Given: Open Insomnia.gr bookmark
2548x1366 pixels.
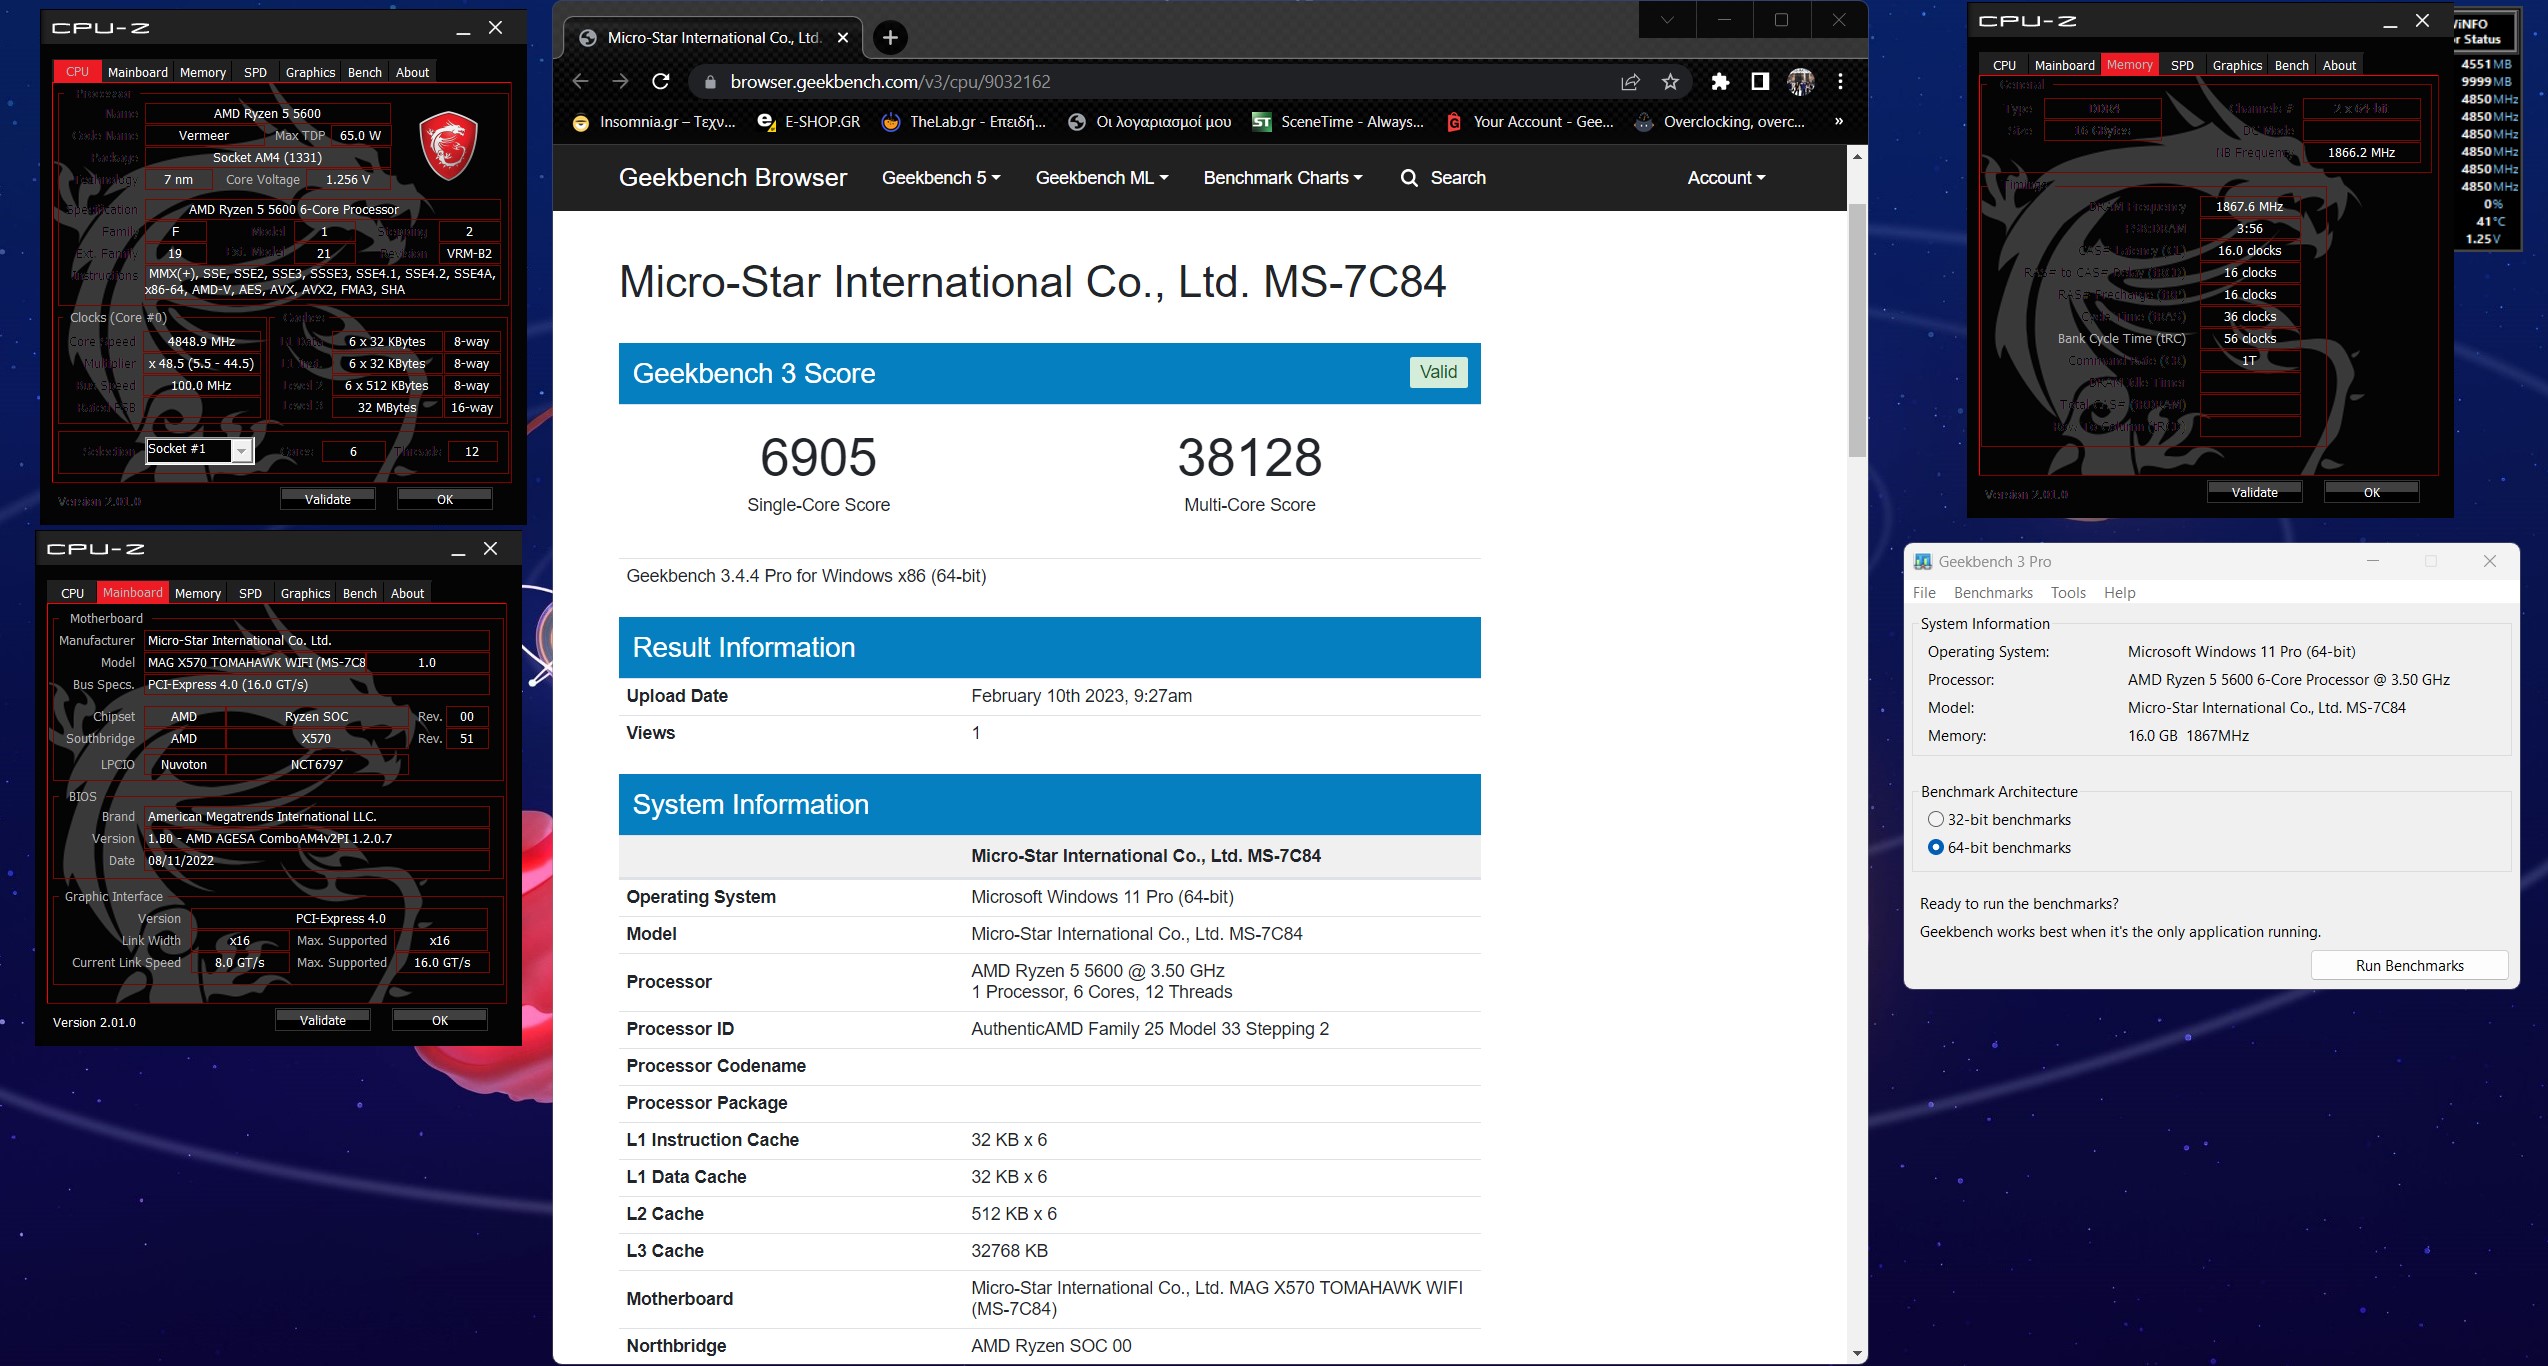Looking at the screenshot, I should coord(654,122).
